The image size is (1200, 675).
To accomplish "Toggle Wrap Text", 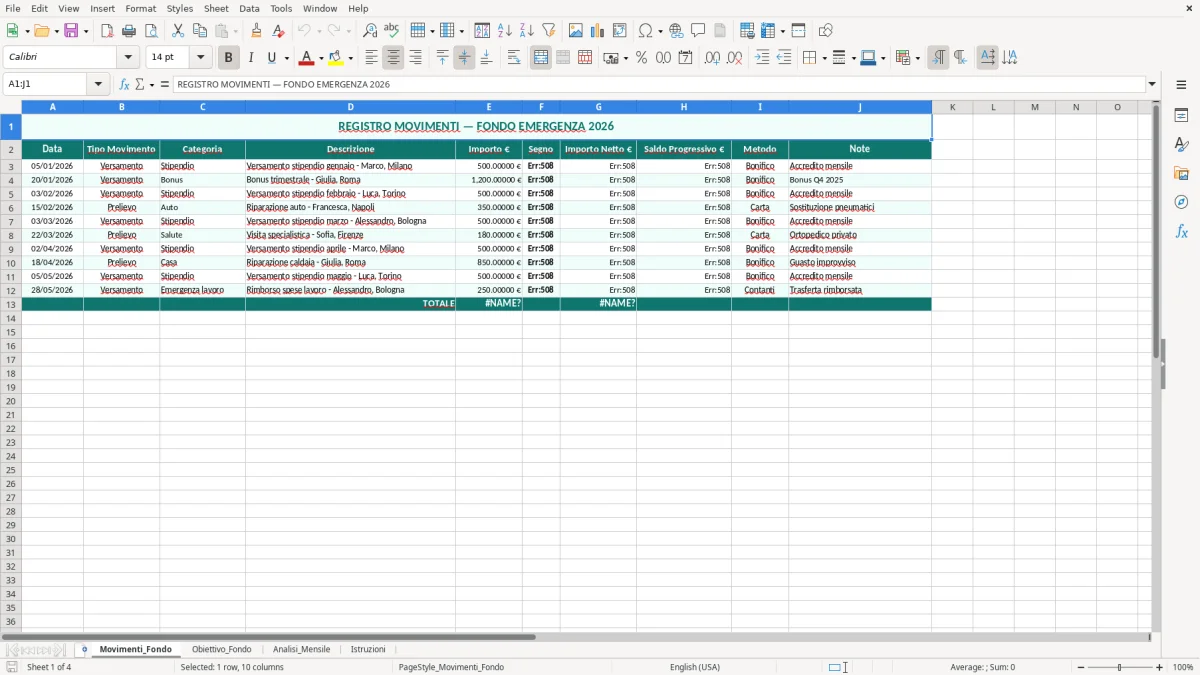I will click(x=514, y=58).
